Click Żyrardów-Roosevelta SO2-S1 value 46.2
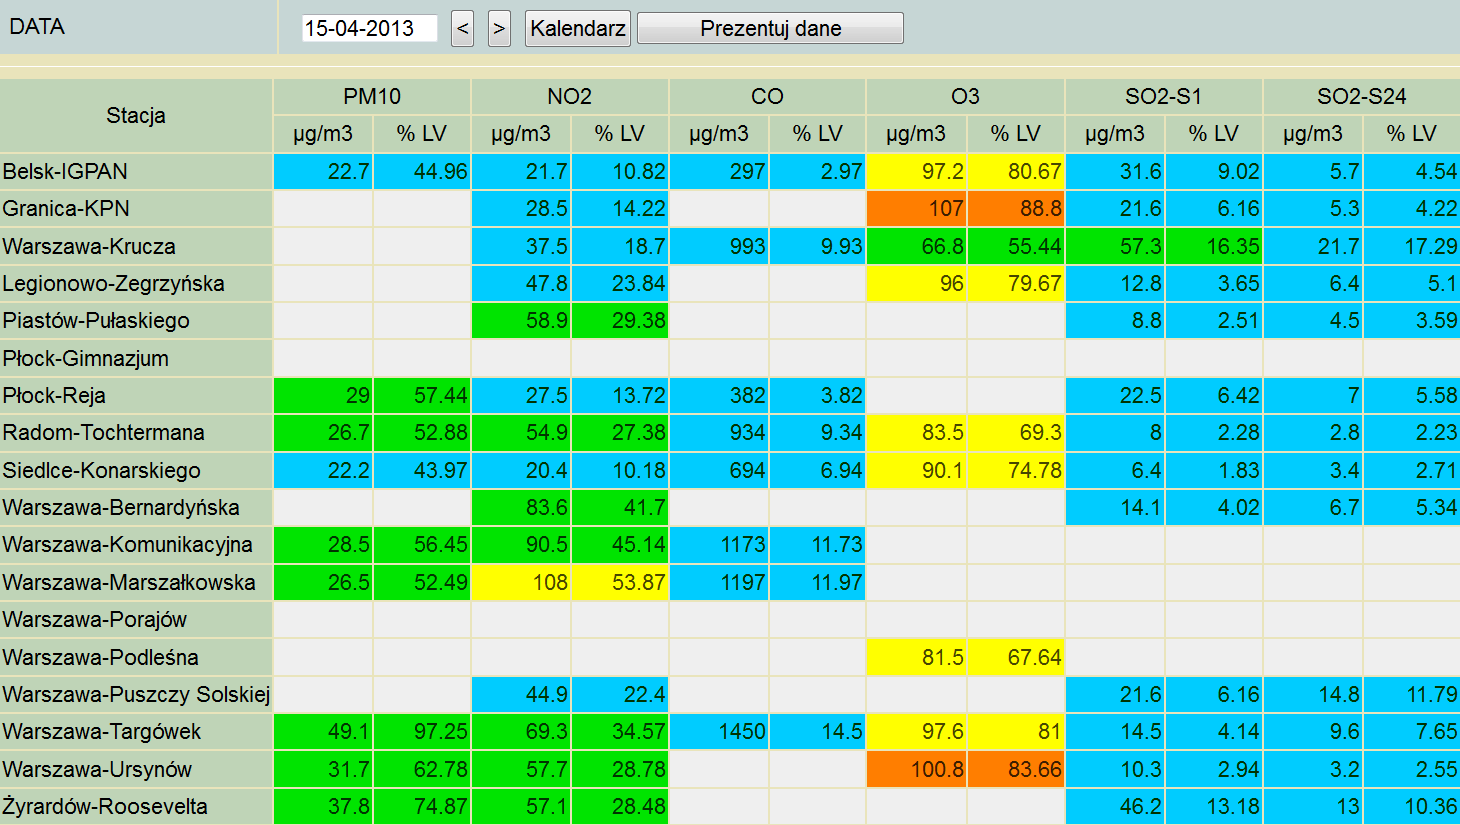Screen dimensions: 1460x825 pyautogui.click(x=1115, y=806)
